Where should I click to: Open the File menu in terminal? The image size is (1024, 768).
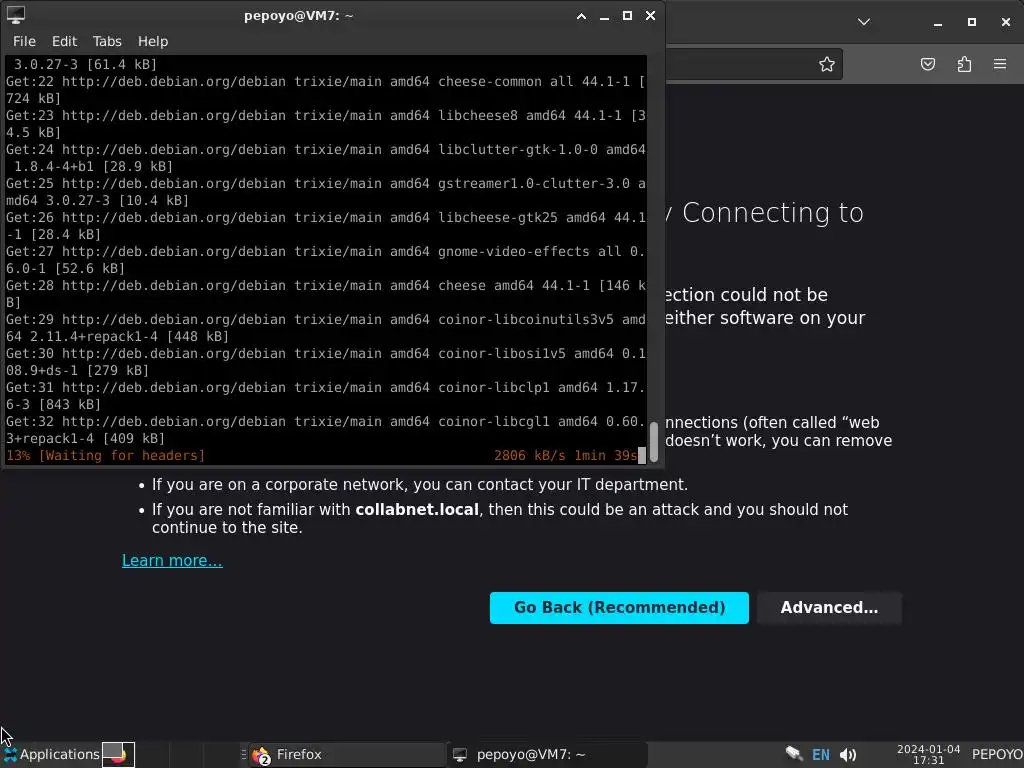24,41
